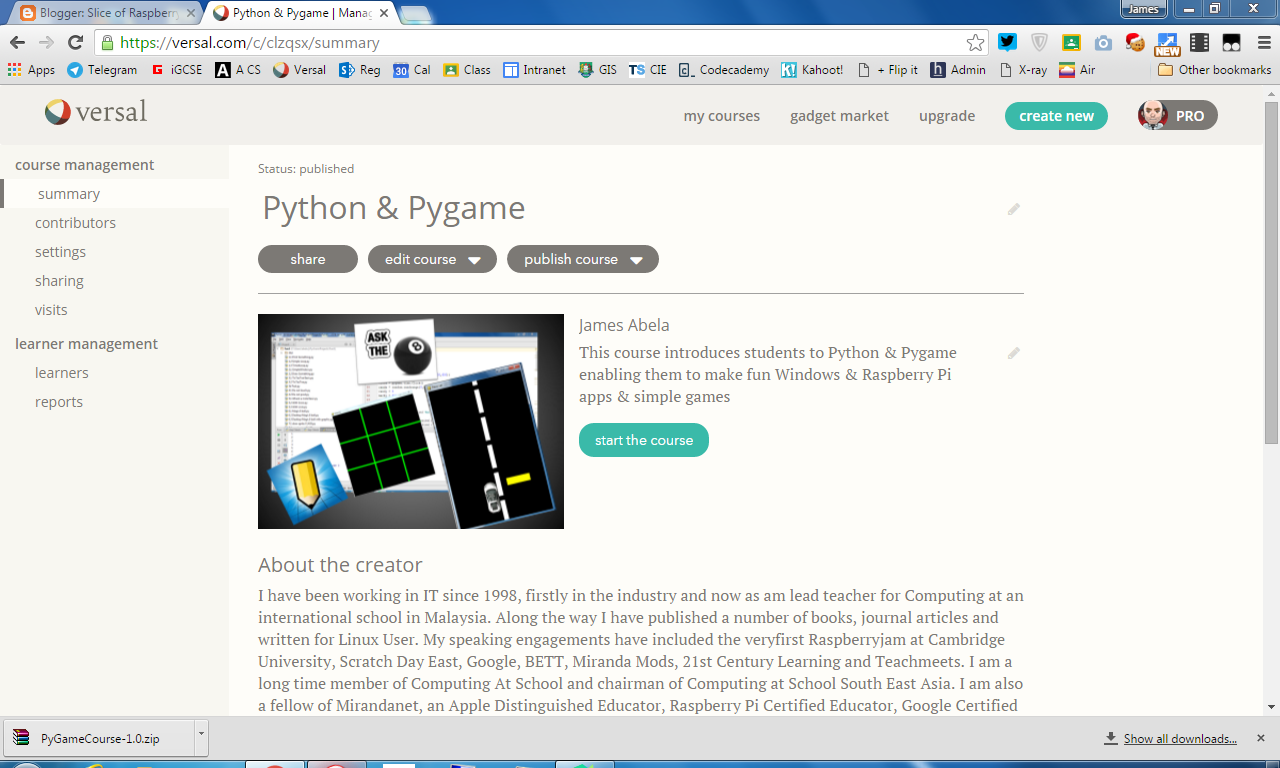Click the James profile button in title bar
Image resolution: width=1280 pixels, height=768 pixels.
1143,9
